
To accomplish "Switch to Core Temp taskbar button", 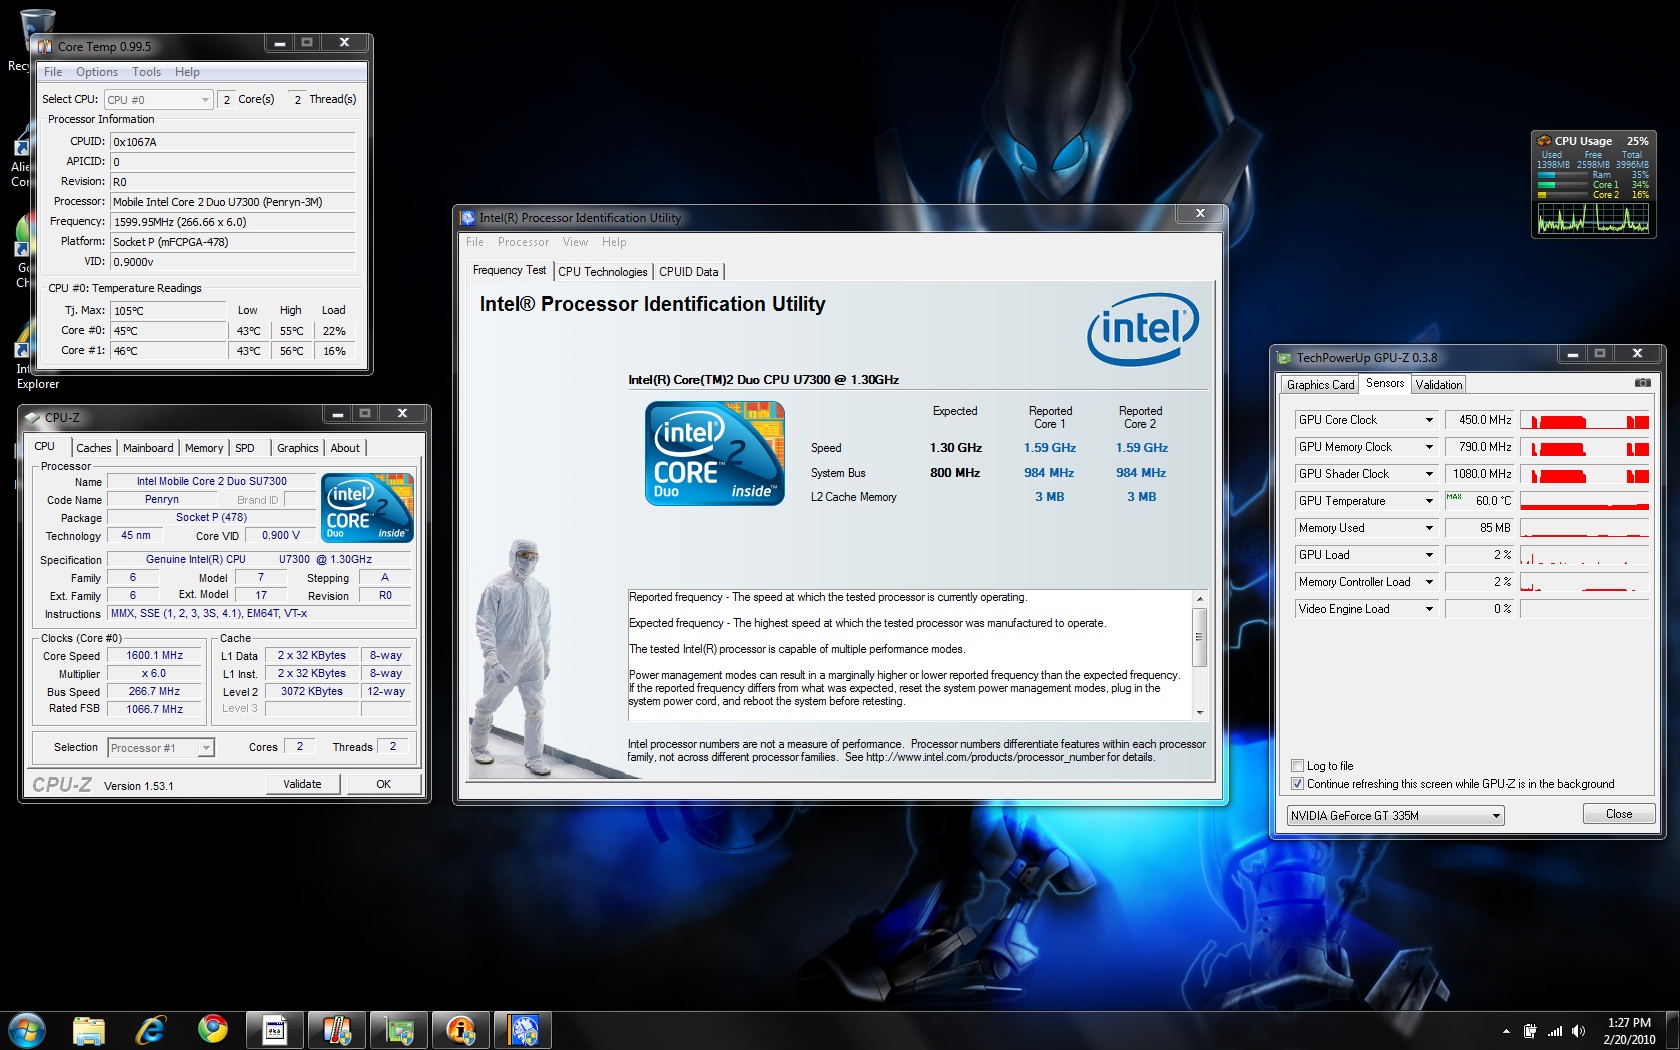I will [x=337, y=1030].
